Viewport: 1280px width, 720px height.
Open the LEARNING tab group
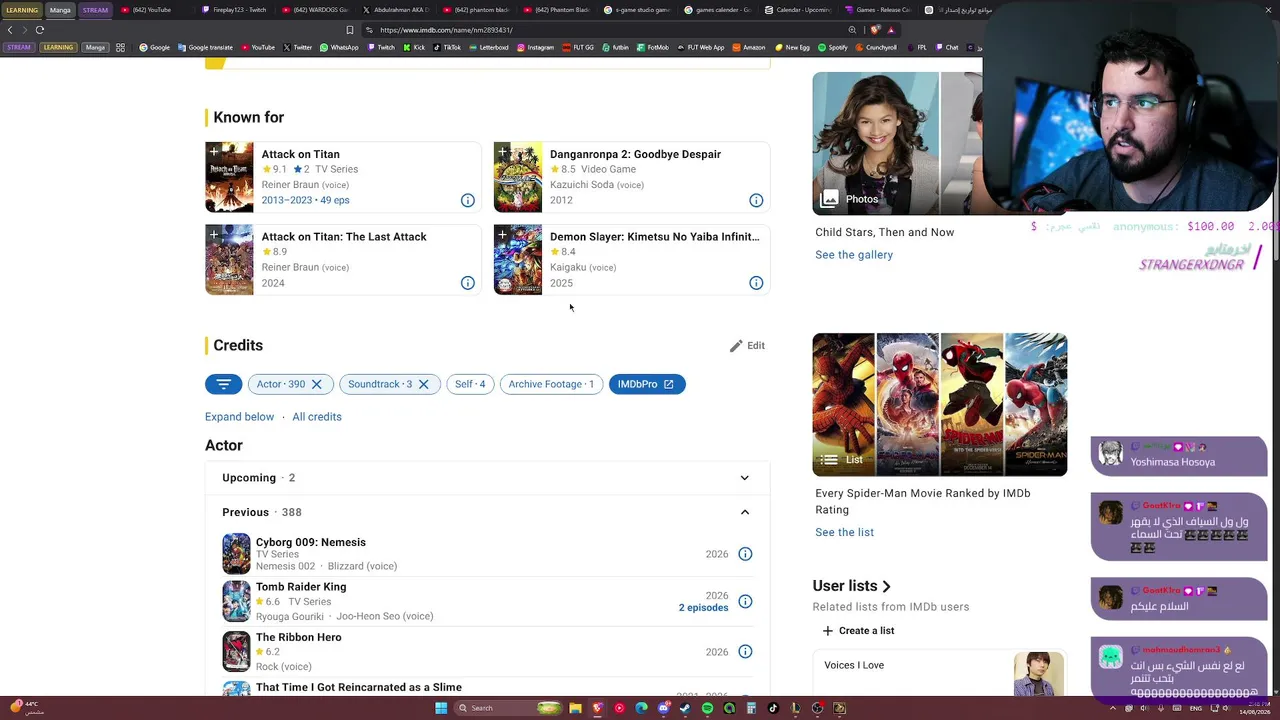[x=22, y=10]
